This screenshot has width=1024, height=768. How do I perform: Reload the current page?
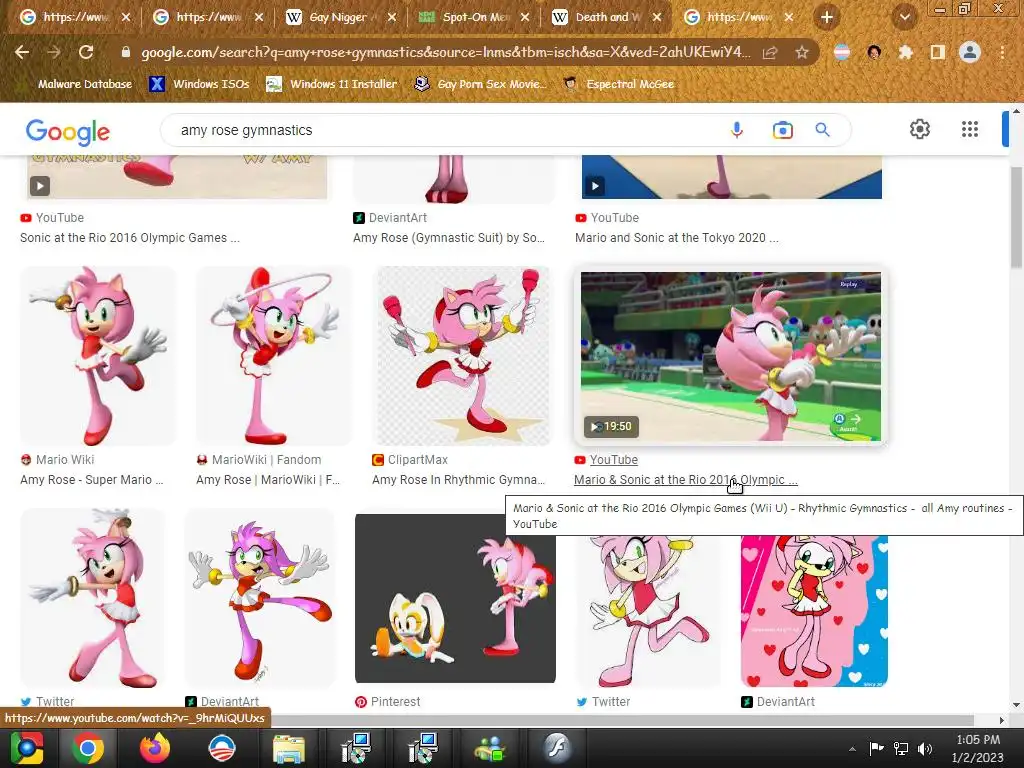pyautogui.click(x=86, y=52)
